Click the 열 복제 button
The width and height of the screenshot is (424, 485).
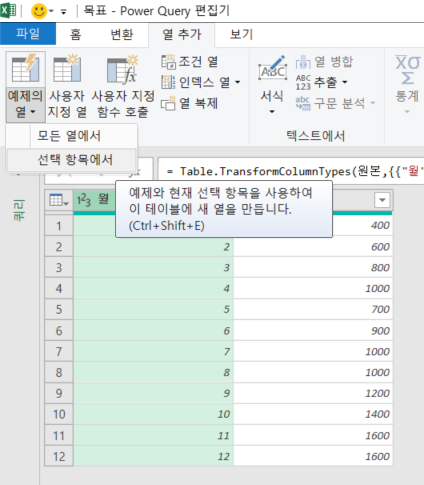(189, 103)
